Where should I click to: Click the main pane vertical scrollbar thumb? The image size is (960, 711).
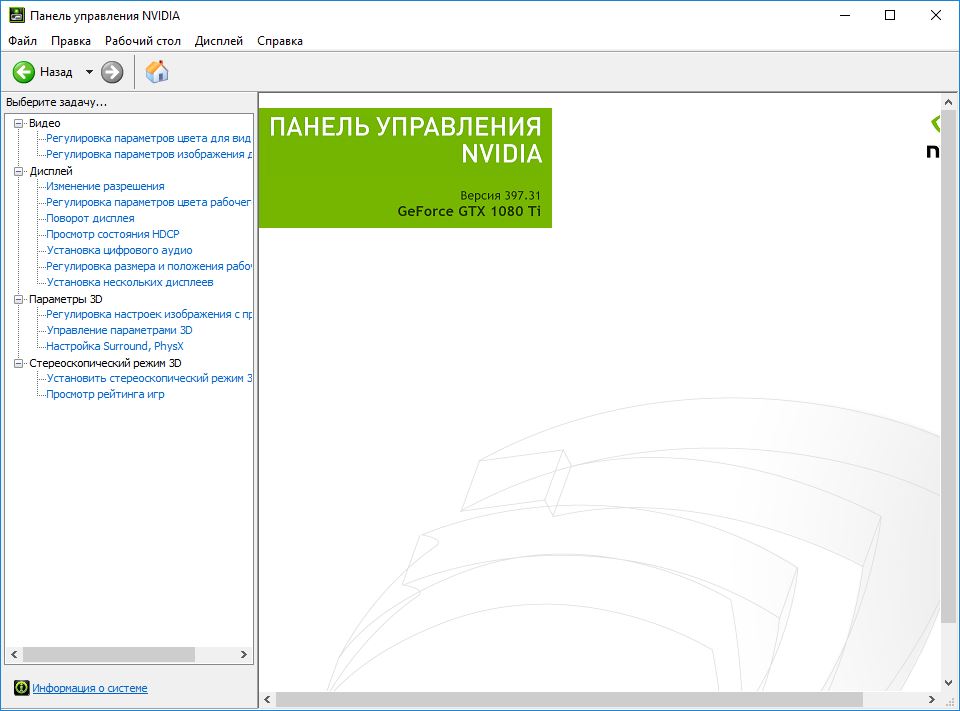coord(948,367)
